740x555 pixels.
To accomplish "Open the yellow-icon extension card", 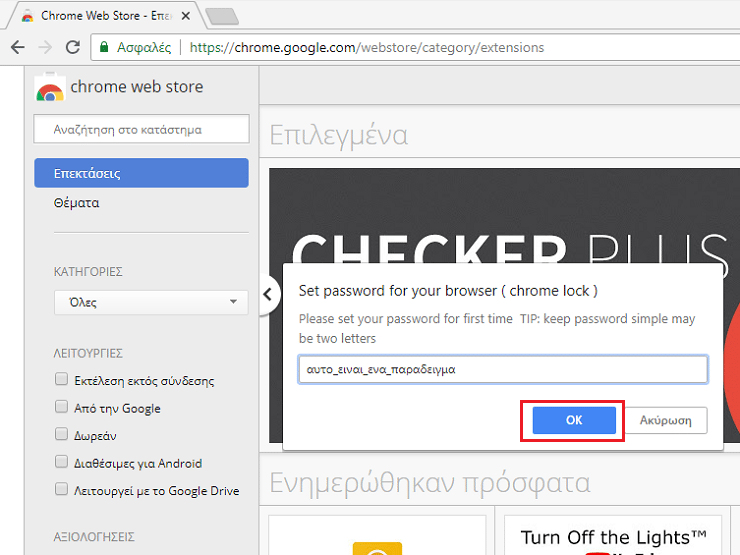I will click(x=377, y=536).
